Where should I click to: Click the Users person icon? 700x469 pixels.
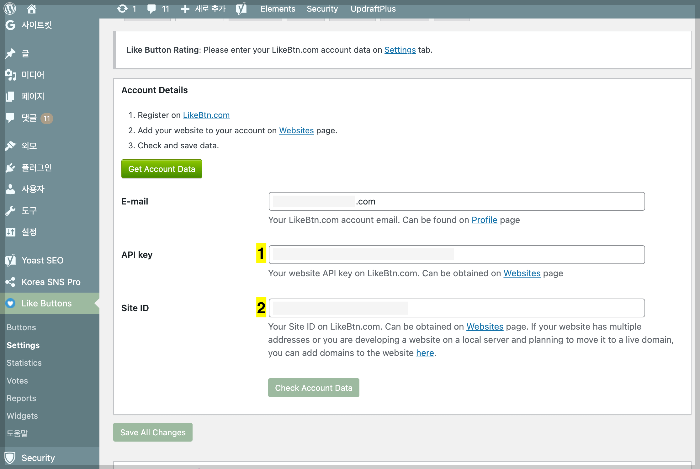pos(10,189)
